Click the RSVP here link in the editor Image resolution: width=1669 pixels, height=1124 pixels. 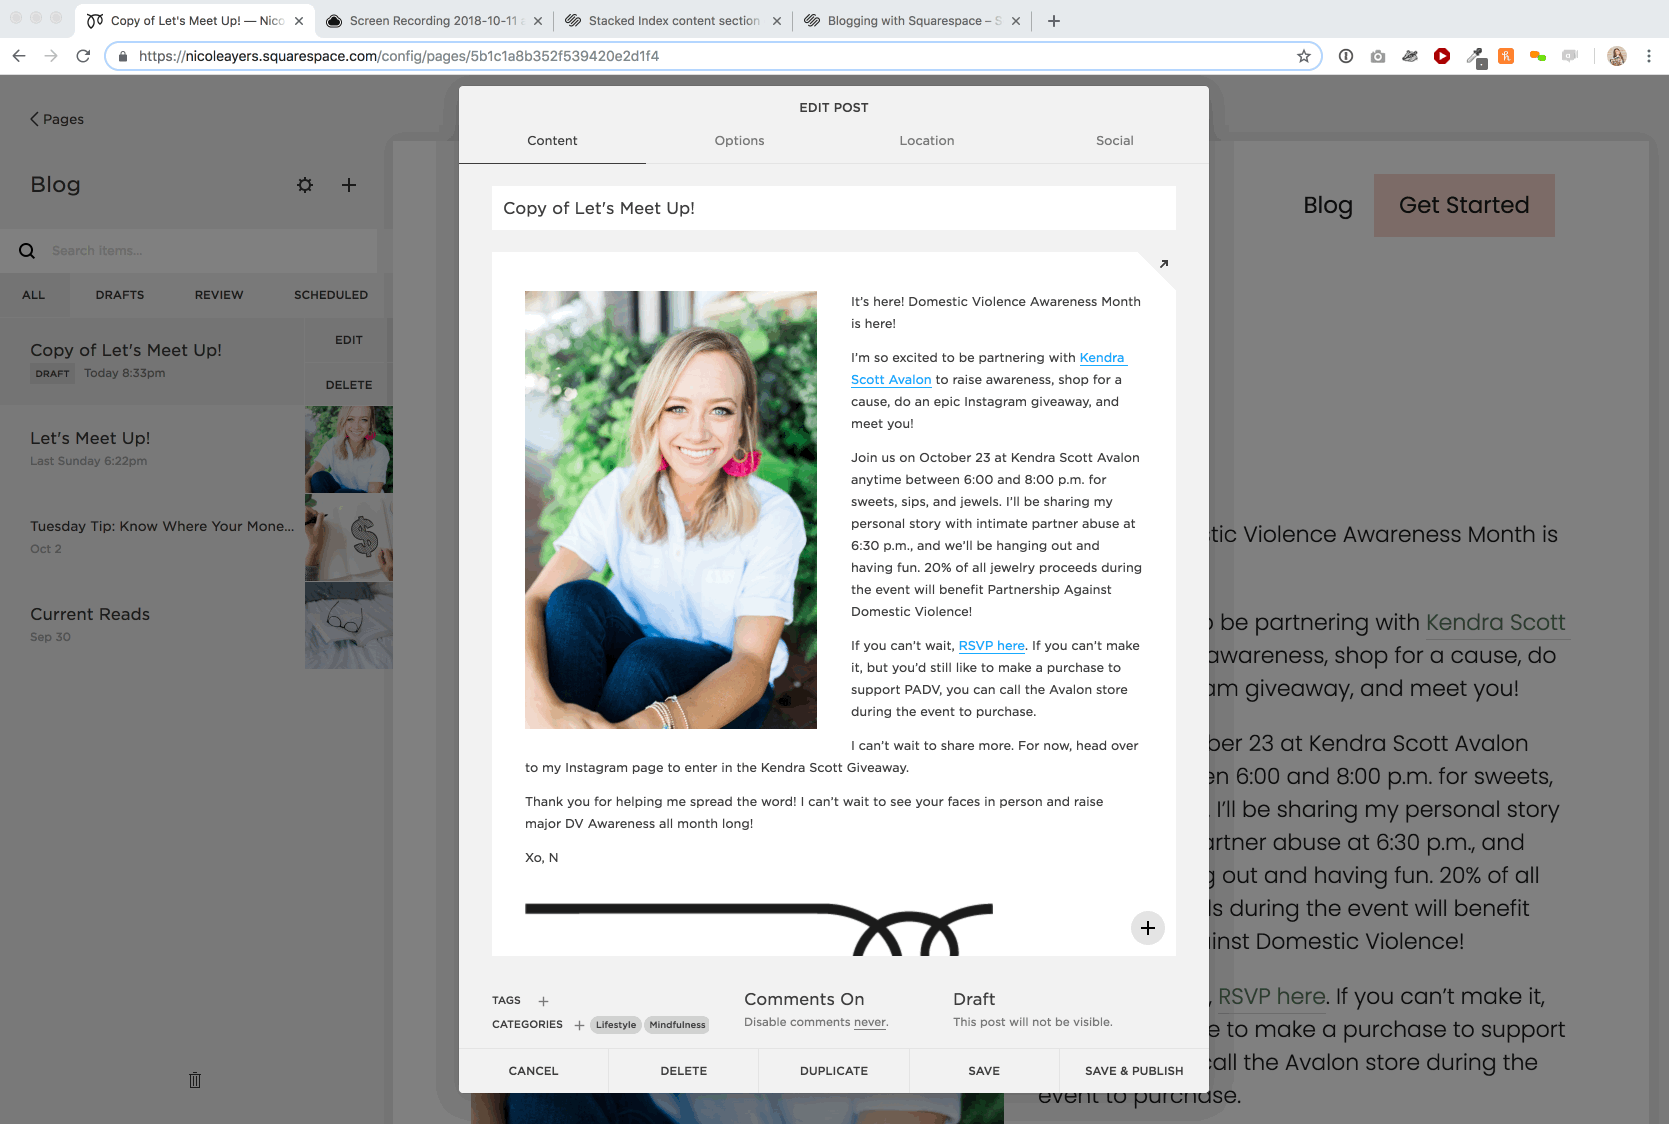coord(991,646)
